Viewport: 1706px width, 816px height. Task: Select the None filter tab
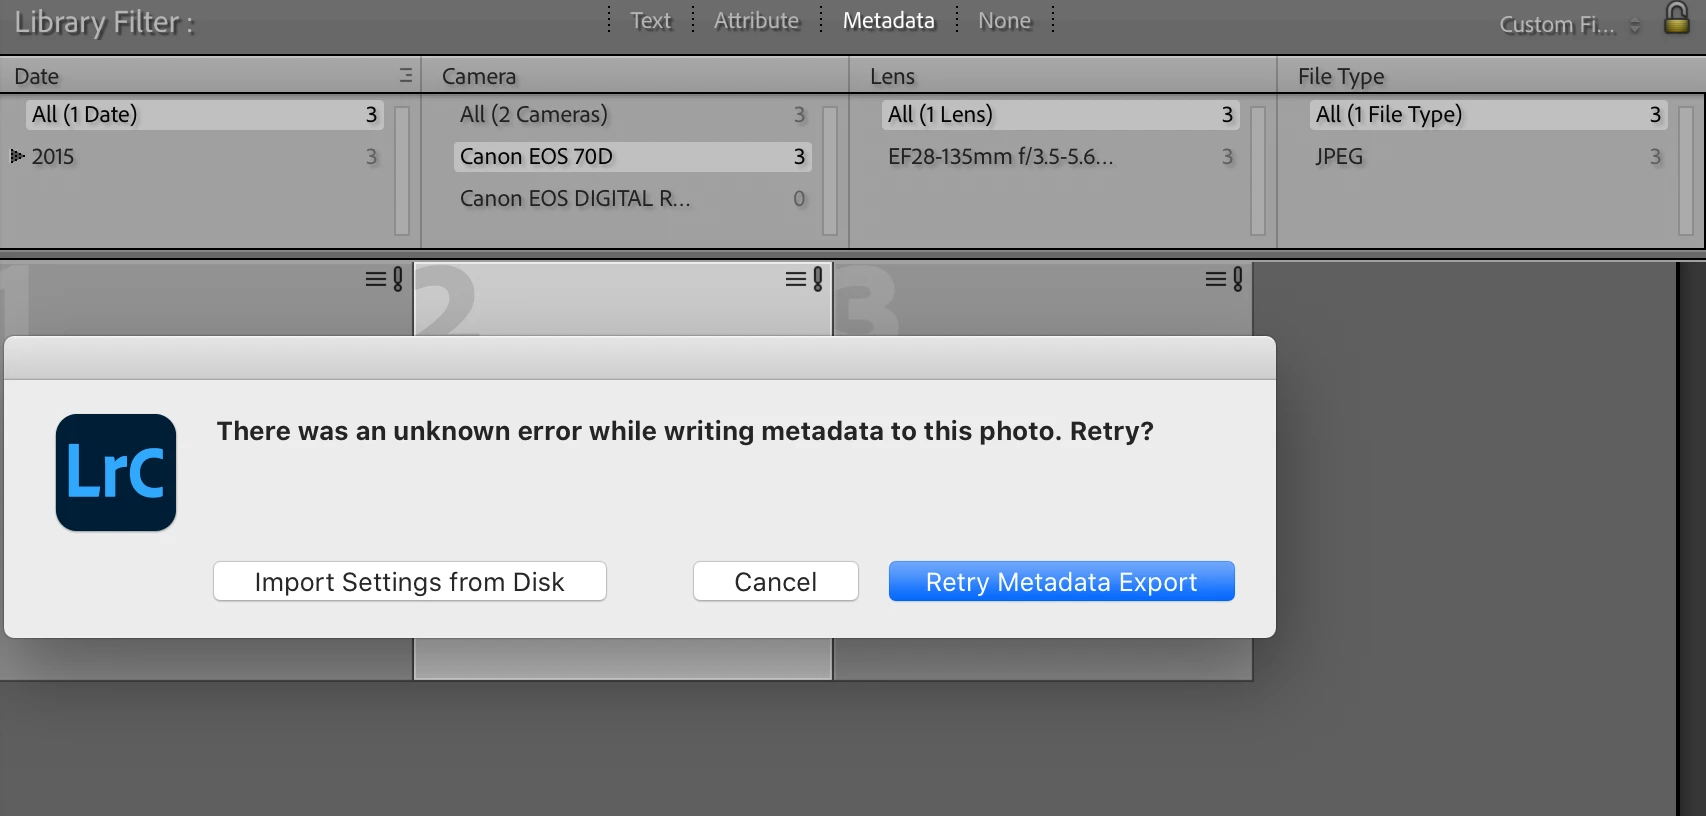pos(1004,21)
